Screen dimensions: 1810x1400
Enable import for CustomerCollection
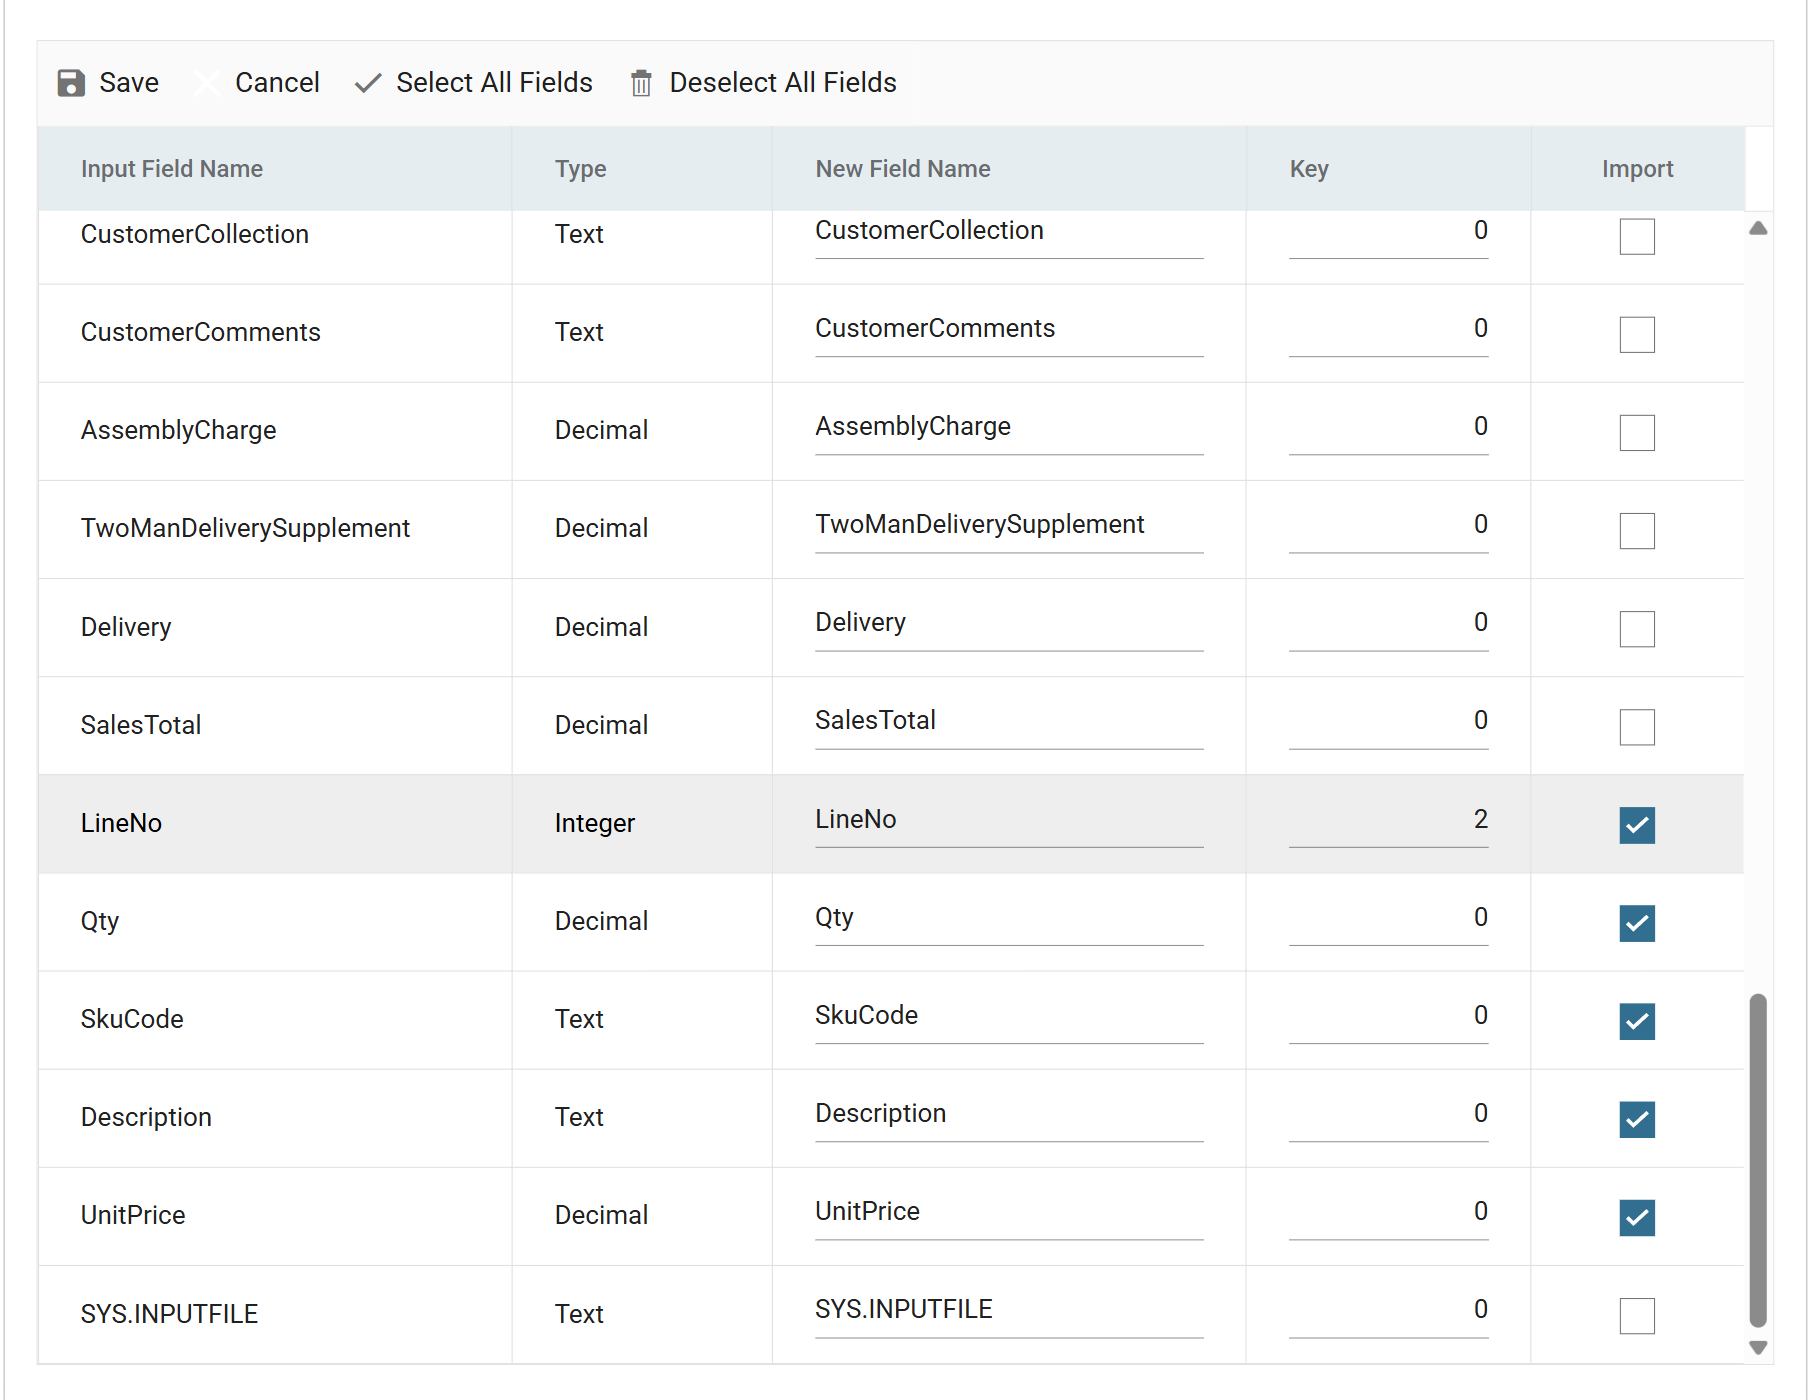tap(1637, 237)
